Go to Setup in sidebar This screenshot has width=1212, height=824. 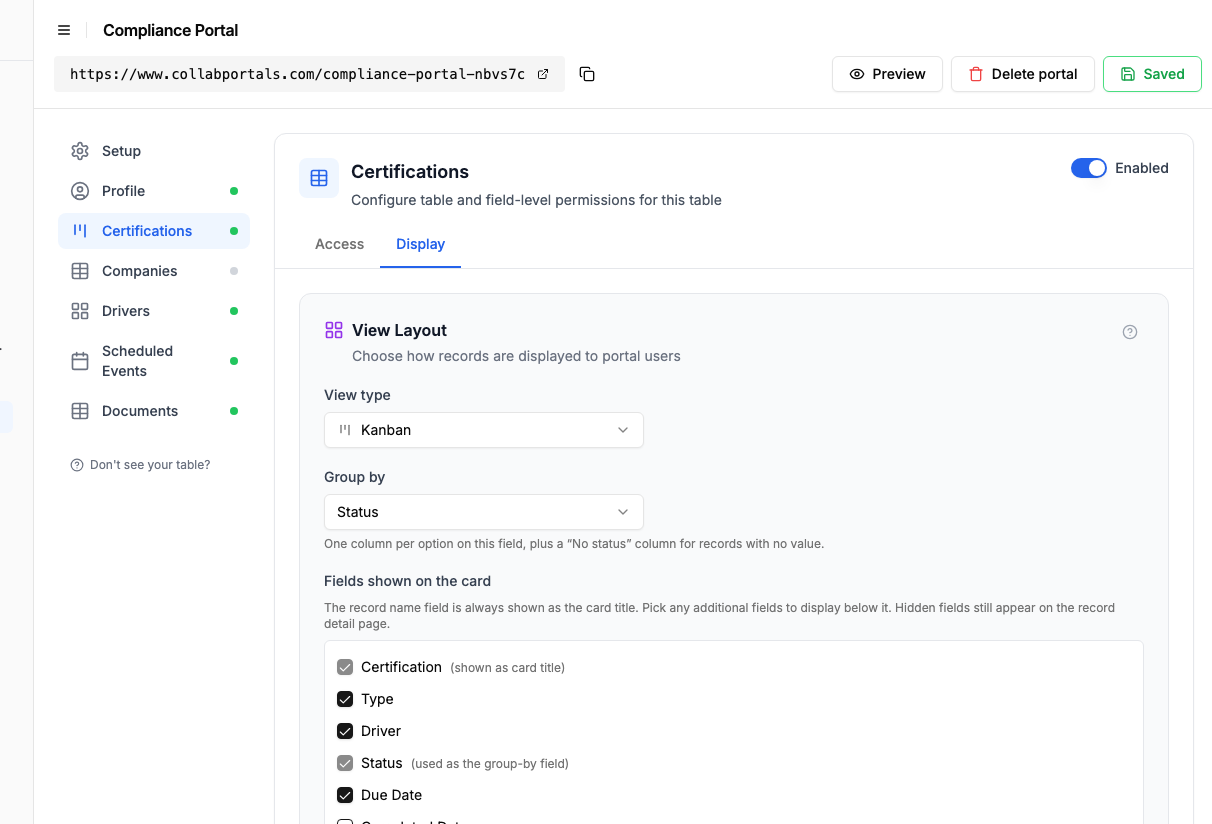pyautogui.click(x=154, y=151)
